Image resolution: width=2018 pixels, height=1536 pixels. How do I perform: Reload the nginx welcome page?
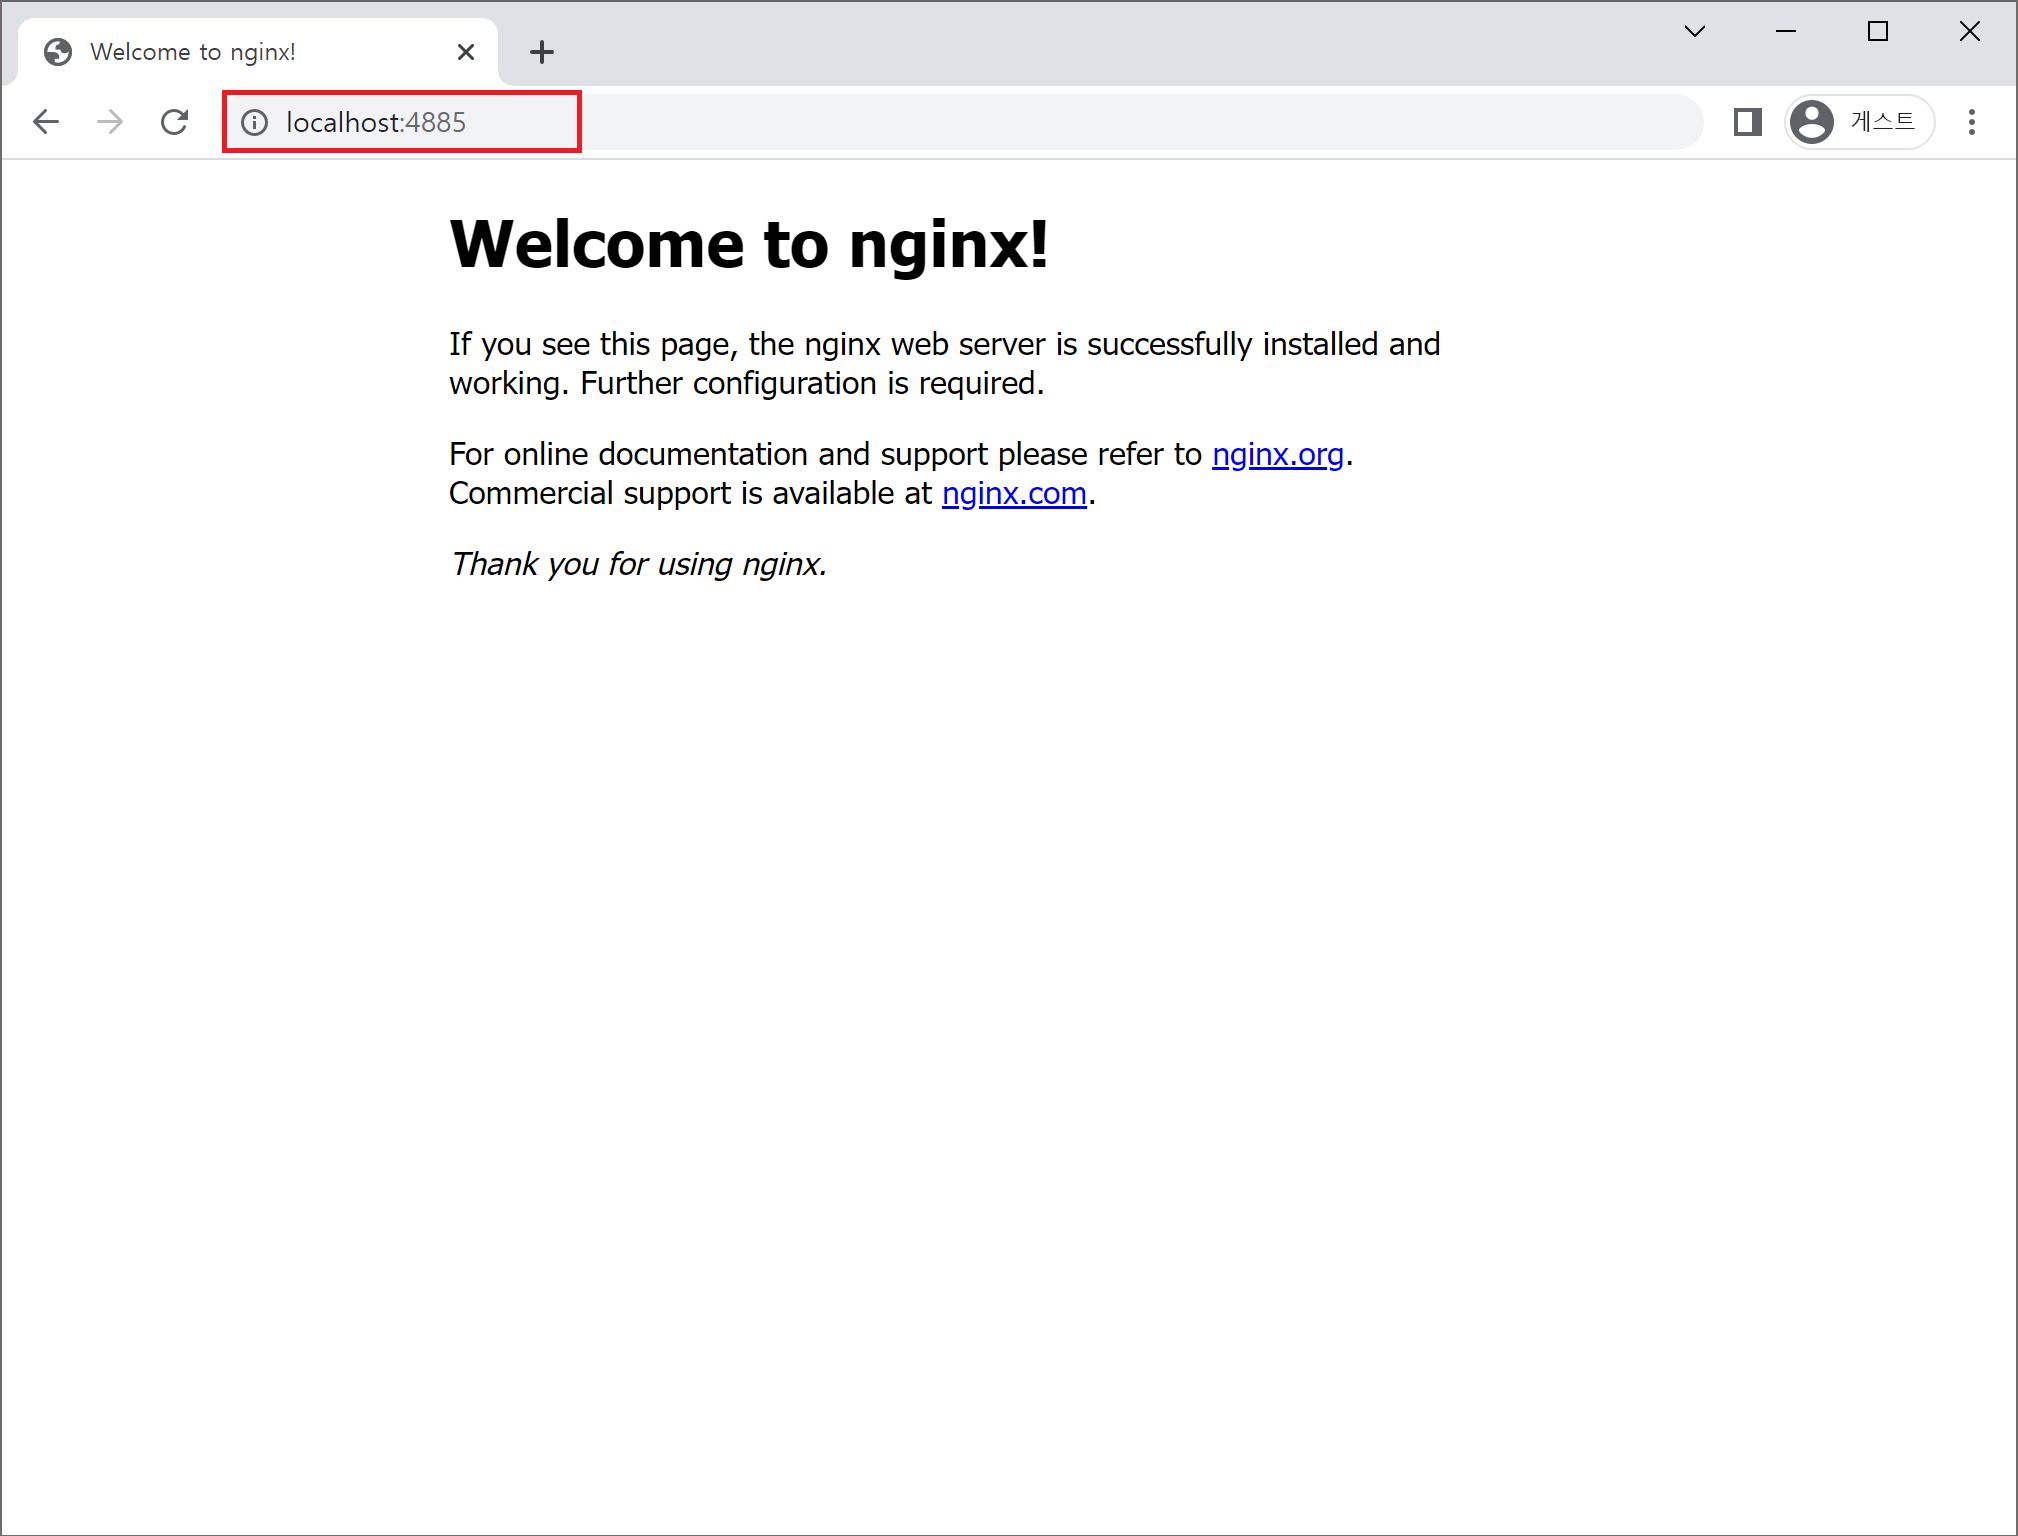point(174,122)
